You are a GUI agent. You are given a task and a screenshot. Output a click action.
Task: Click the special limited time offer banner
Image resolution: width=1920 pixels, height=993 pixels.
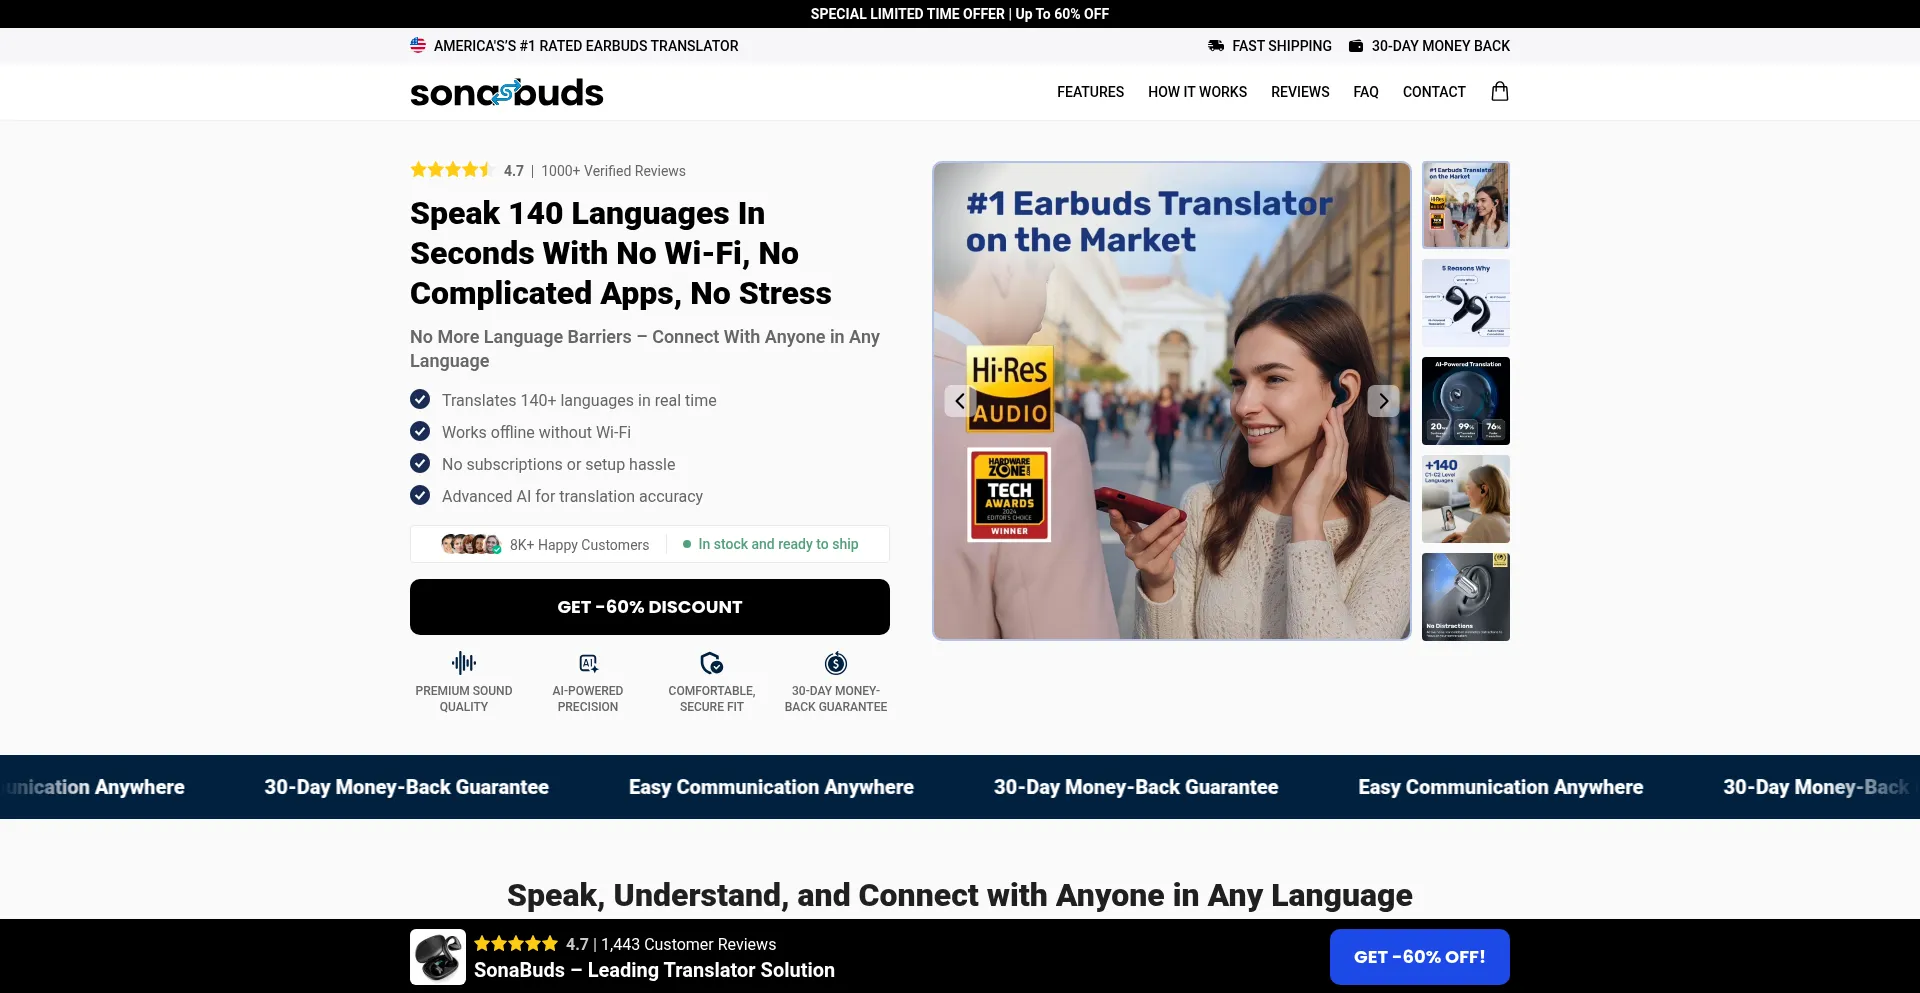coord(960,14)
